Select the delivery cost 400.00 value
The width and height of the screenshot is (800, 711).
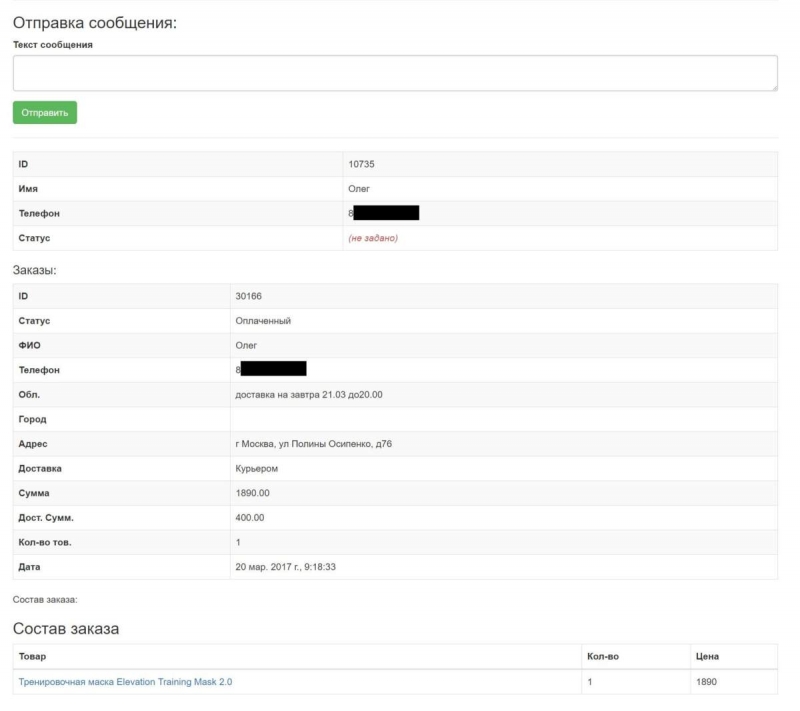coord(250,518)
